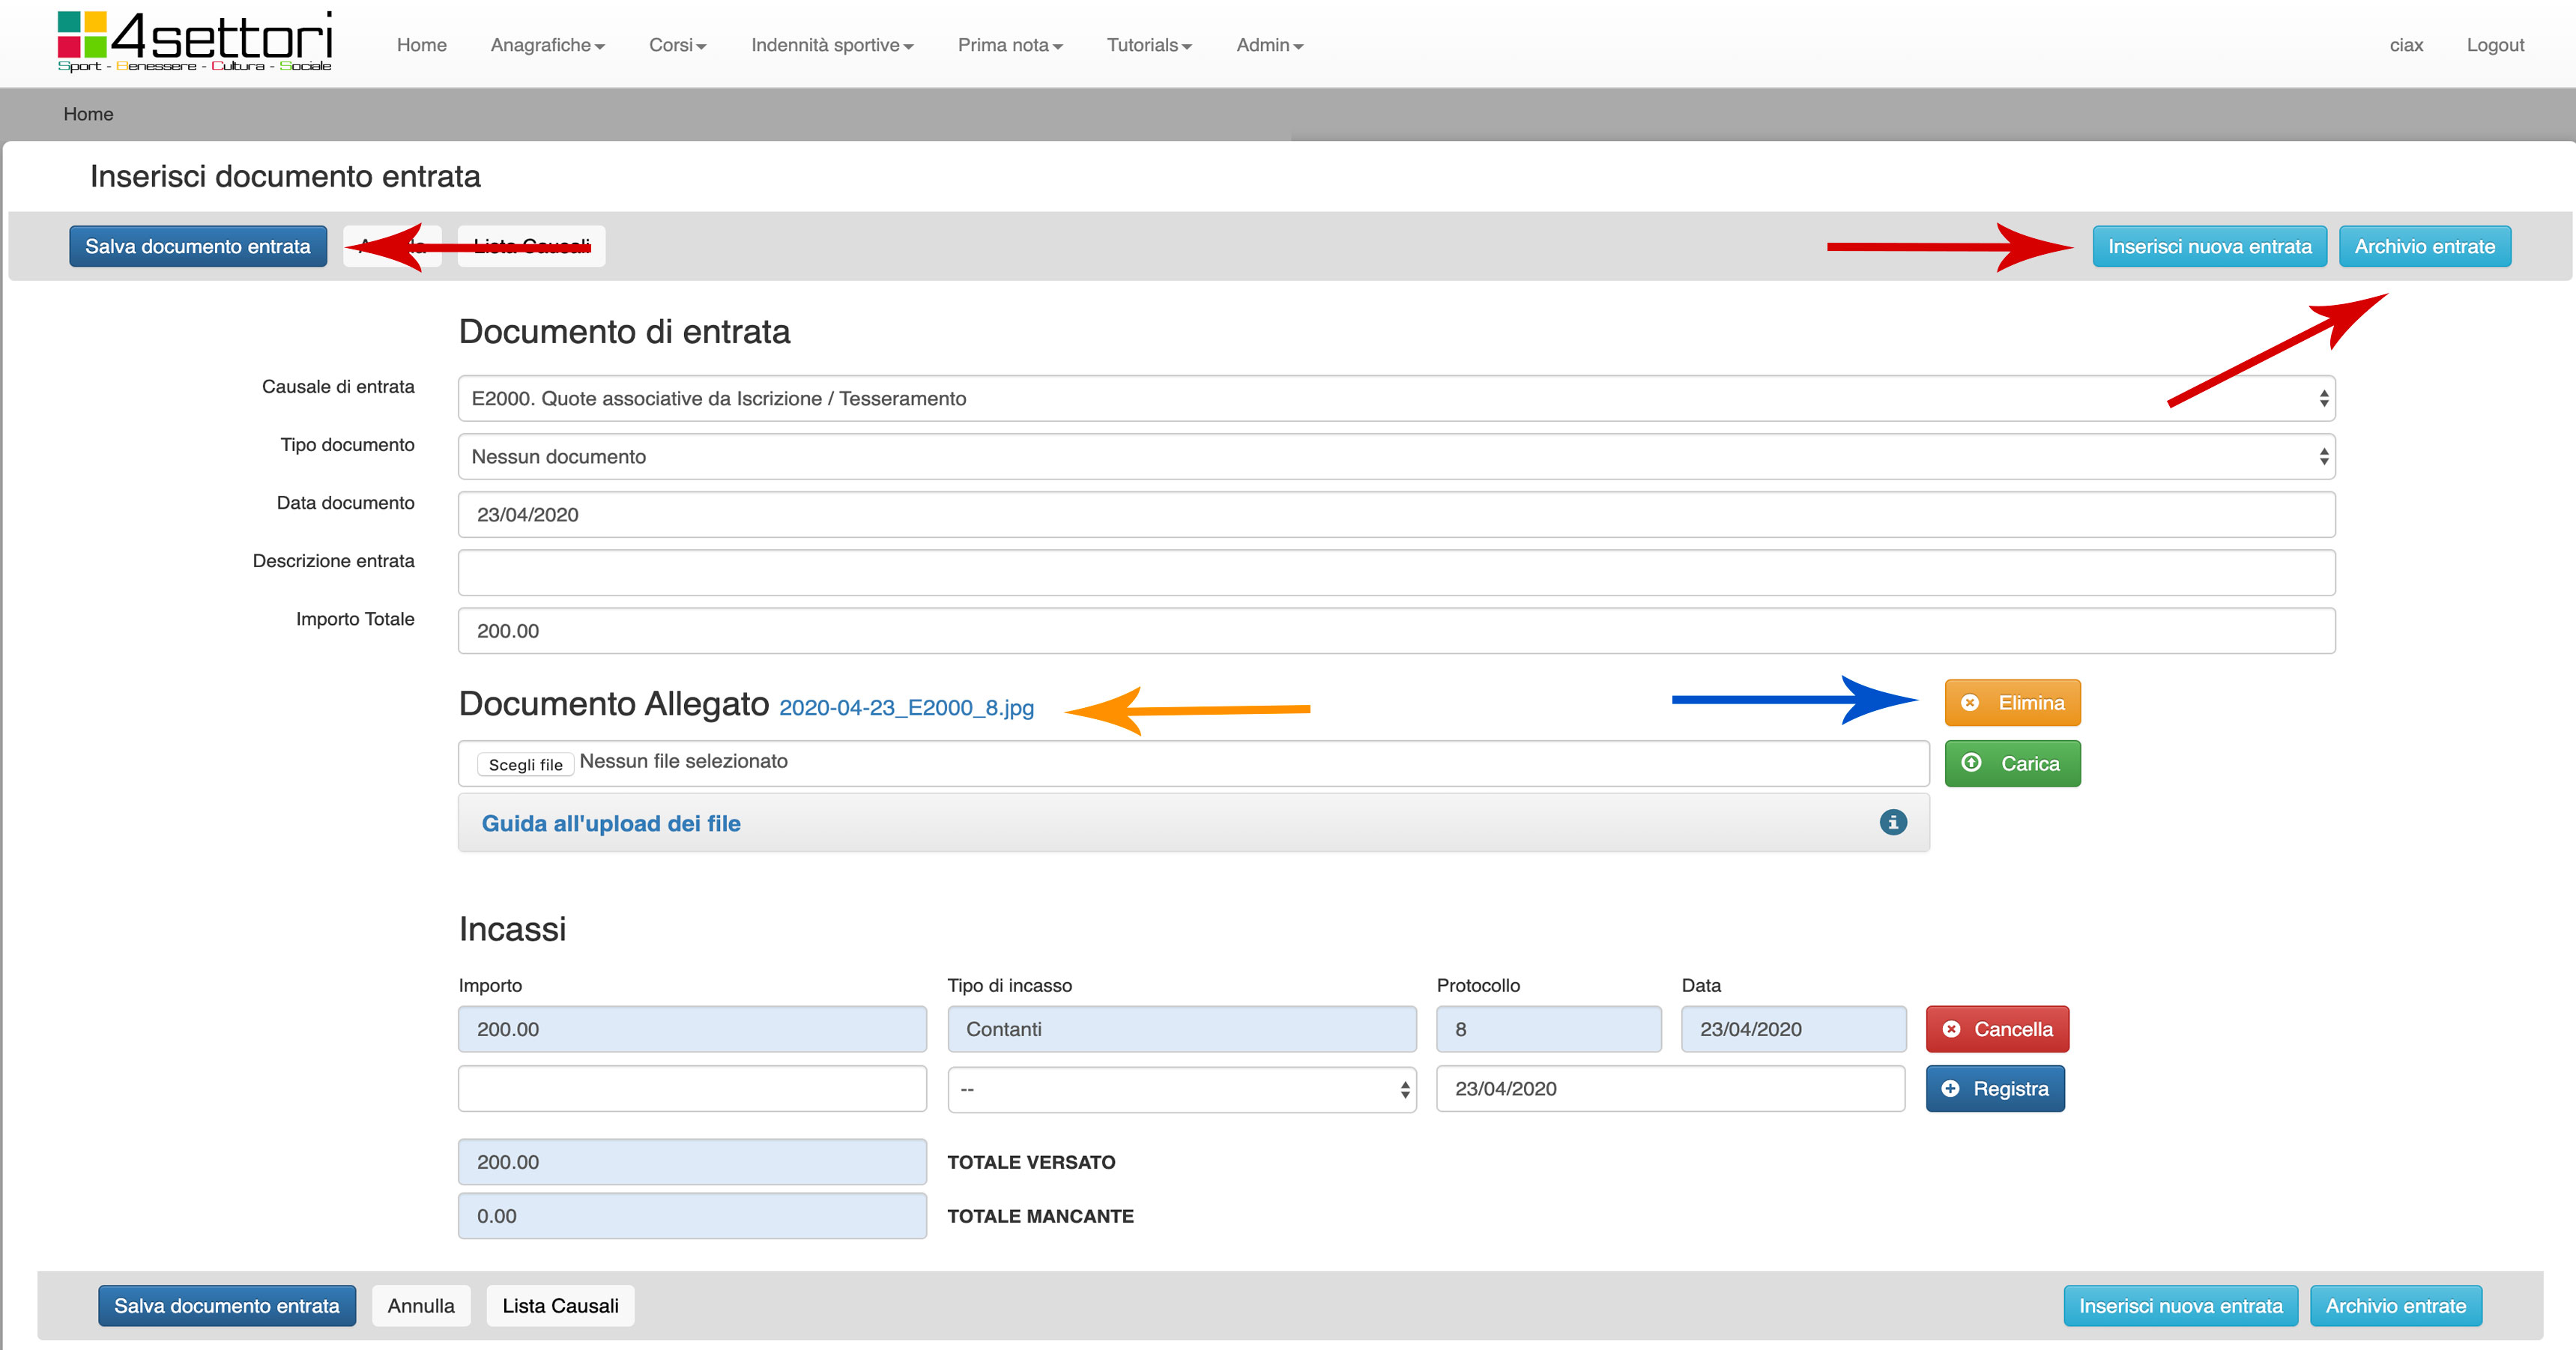
Task: Click top Salva documento entrata button
Action: tap(198, 247)
